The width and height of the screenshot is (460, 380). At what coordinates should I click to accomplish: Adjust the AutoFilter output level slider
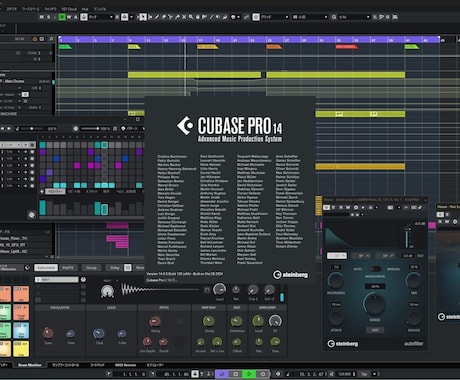coord(407,237)
